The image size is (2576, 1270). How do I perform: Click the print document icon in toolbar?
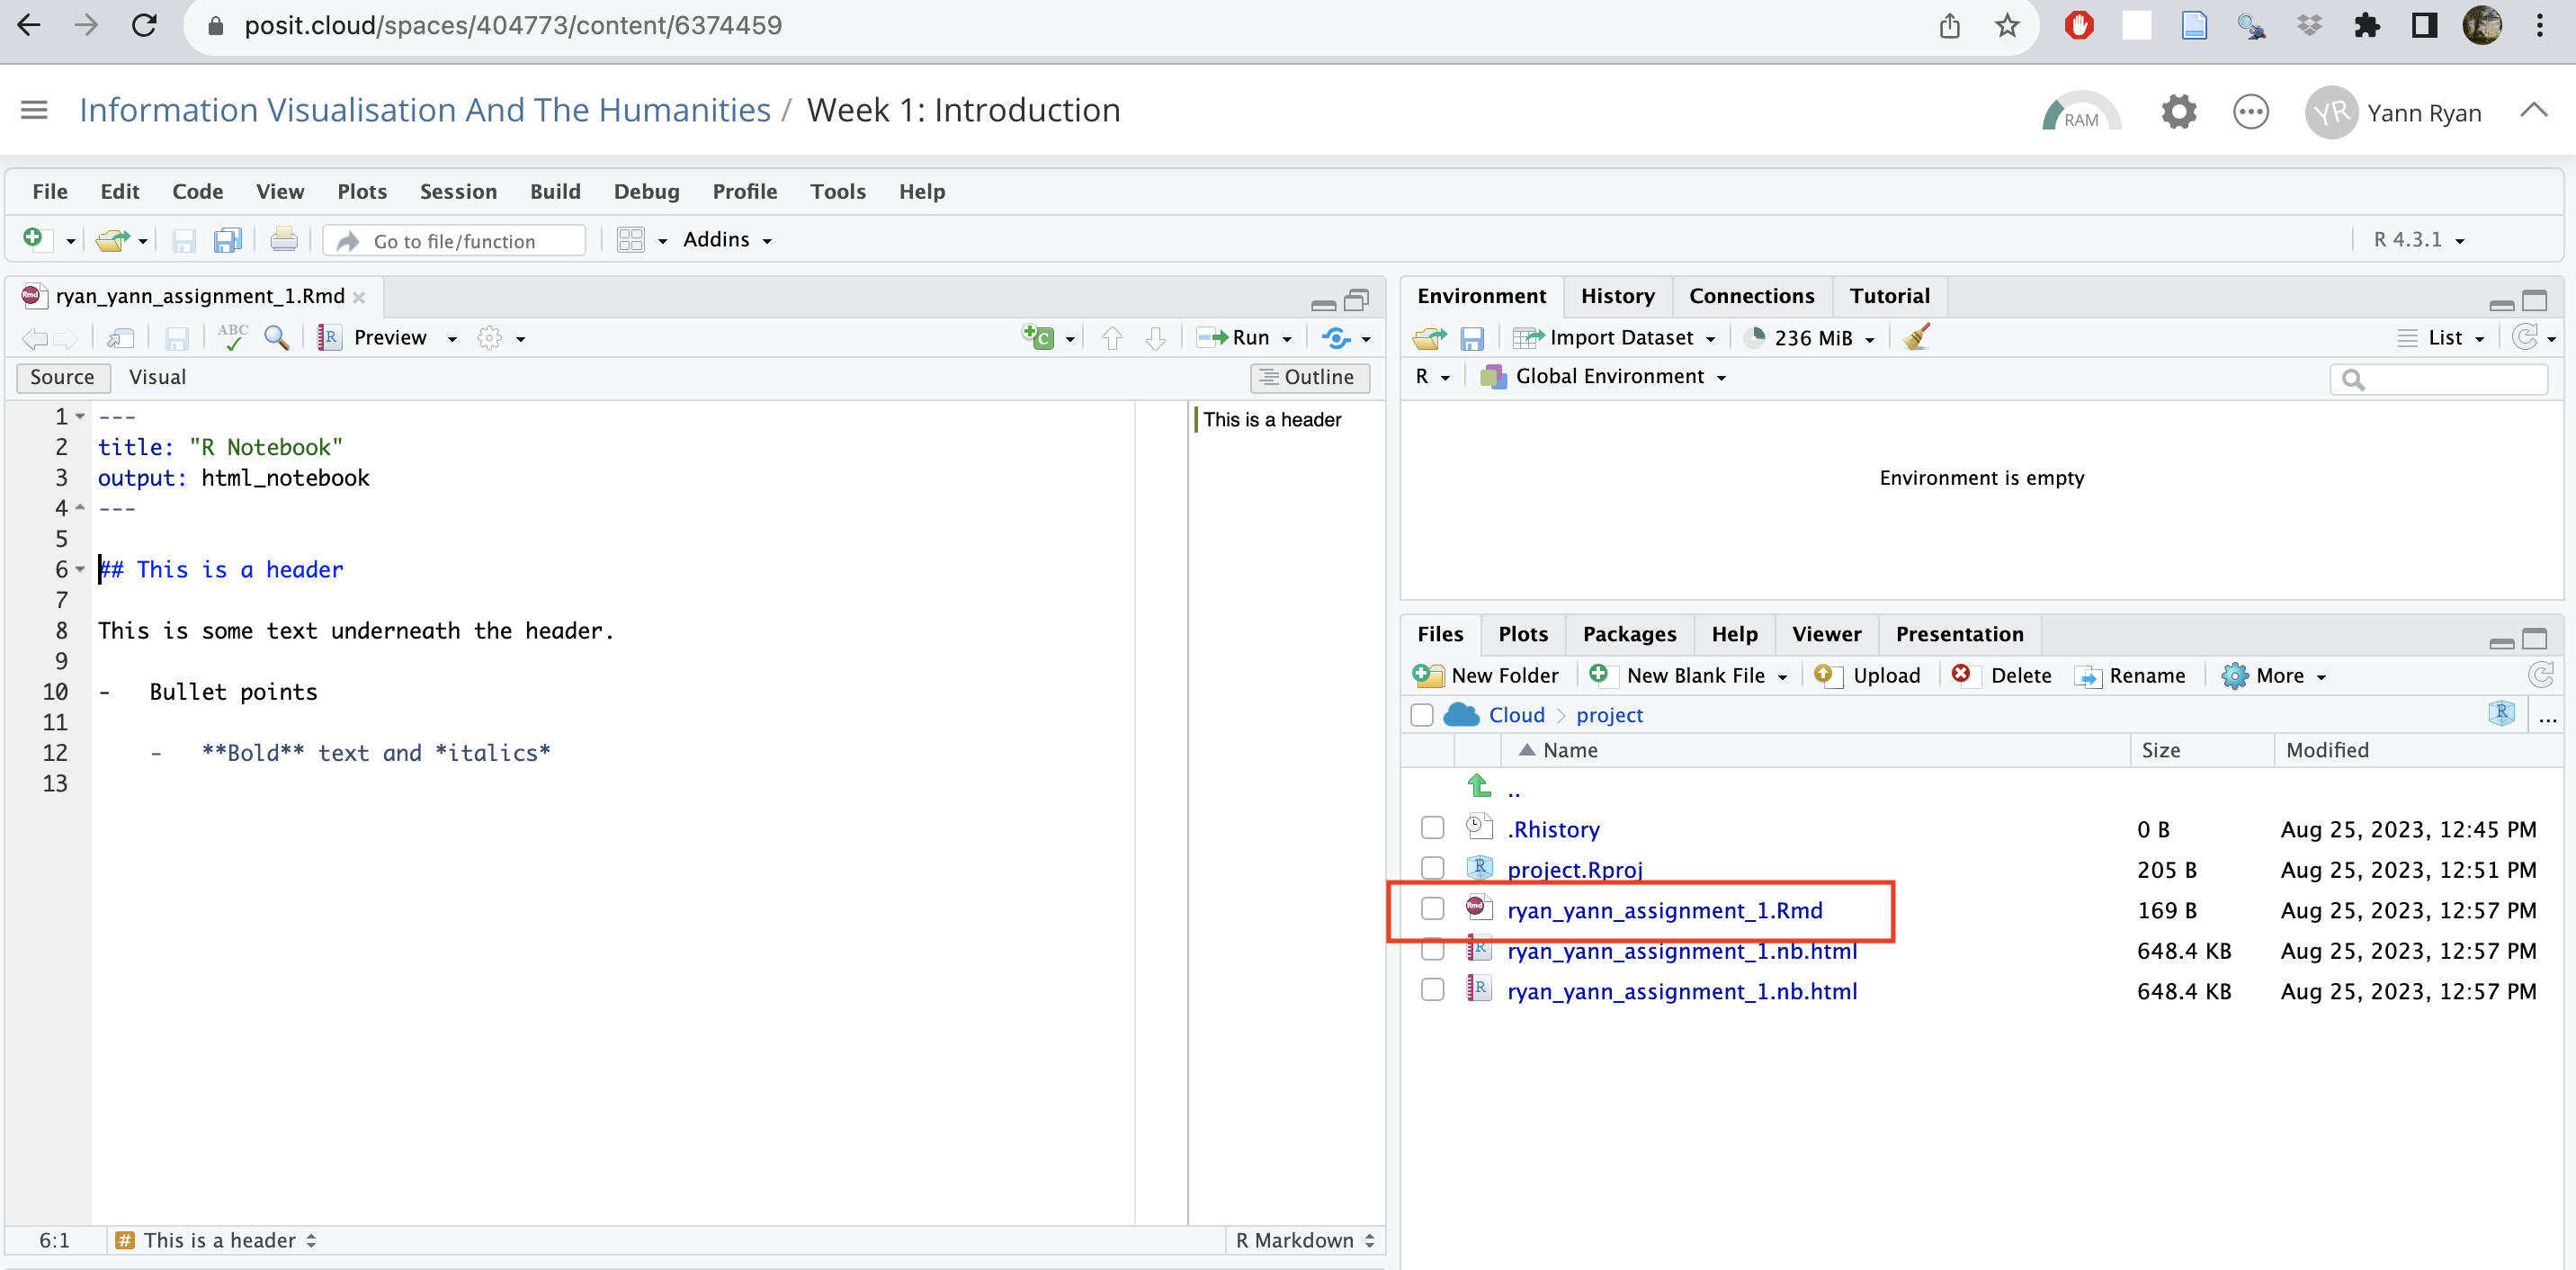pos(284,240)
